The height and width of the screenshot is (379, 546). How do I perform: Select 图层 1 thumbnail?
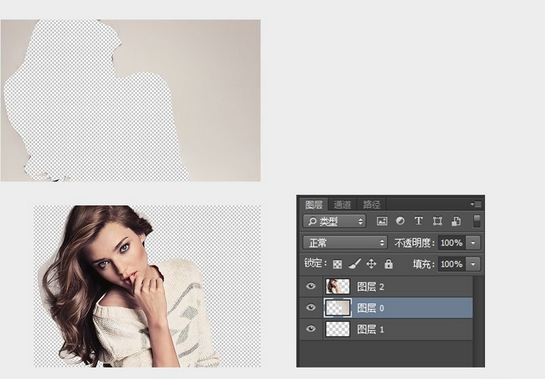tap(337, 329)
